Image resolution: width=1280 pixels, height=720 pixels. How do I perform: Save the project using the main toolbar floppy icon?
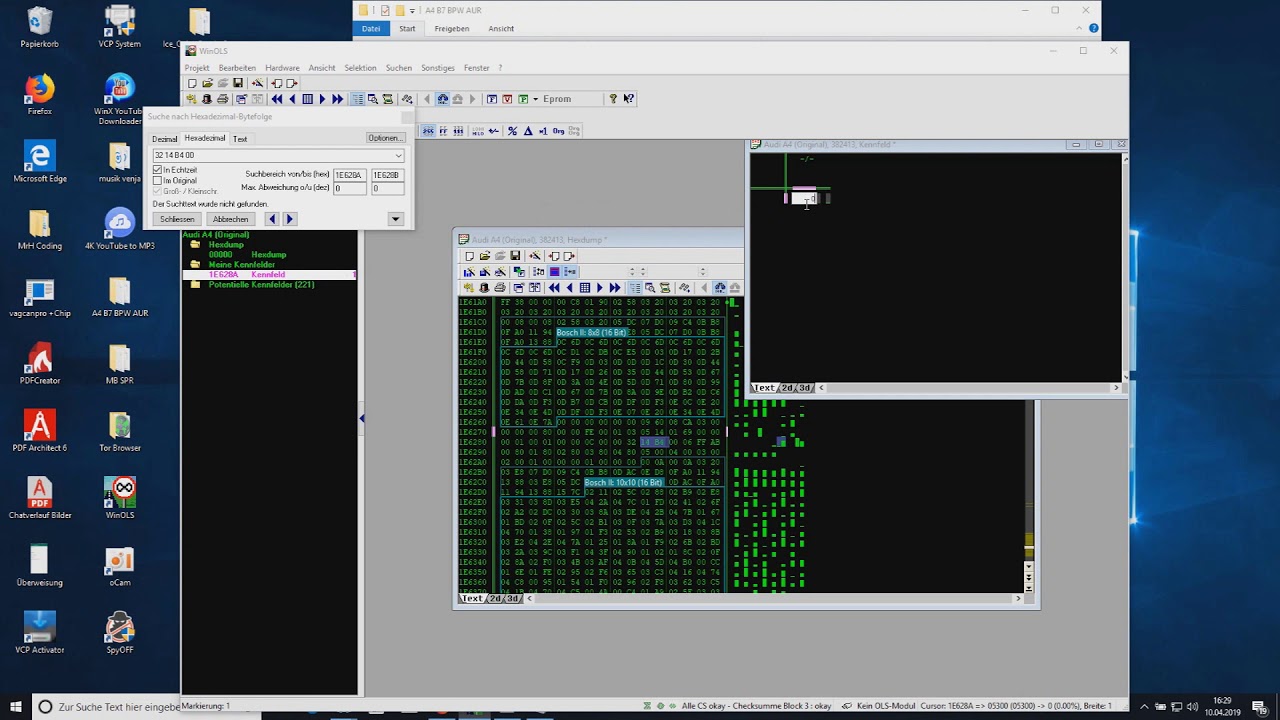(238, 84)
